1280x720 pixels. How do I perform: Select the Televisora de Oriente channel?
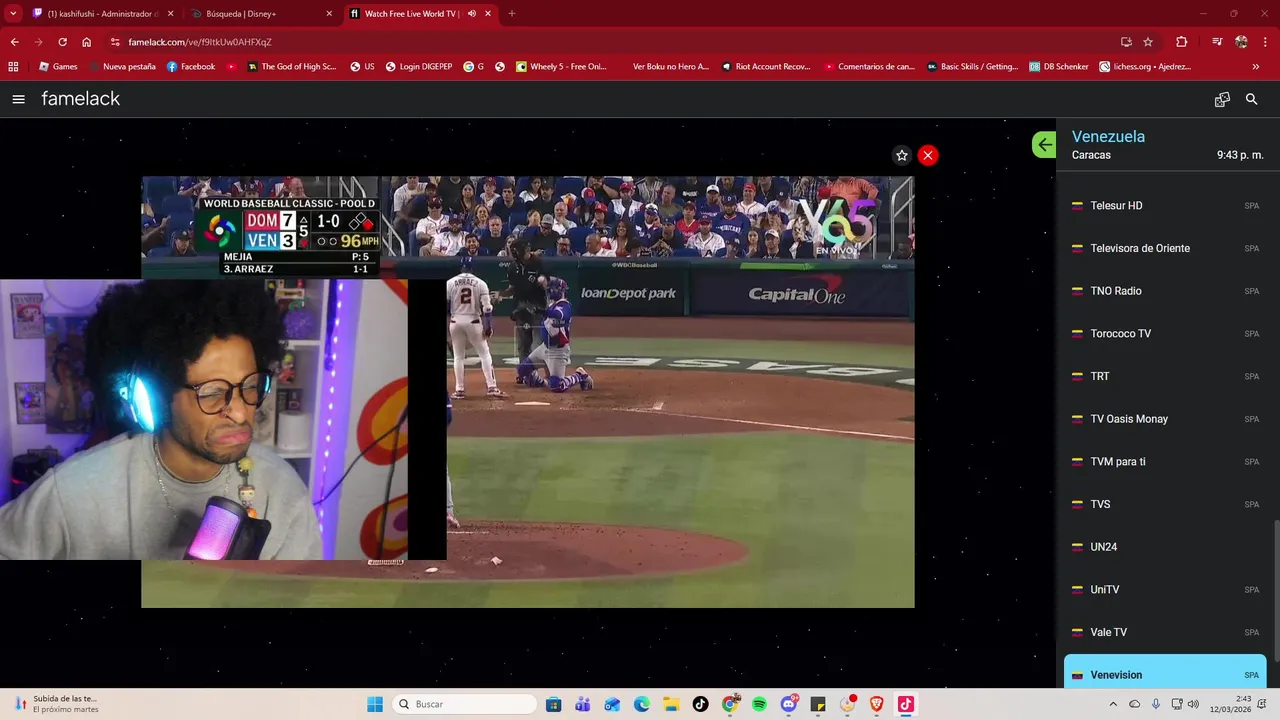tap(1165, 248)
